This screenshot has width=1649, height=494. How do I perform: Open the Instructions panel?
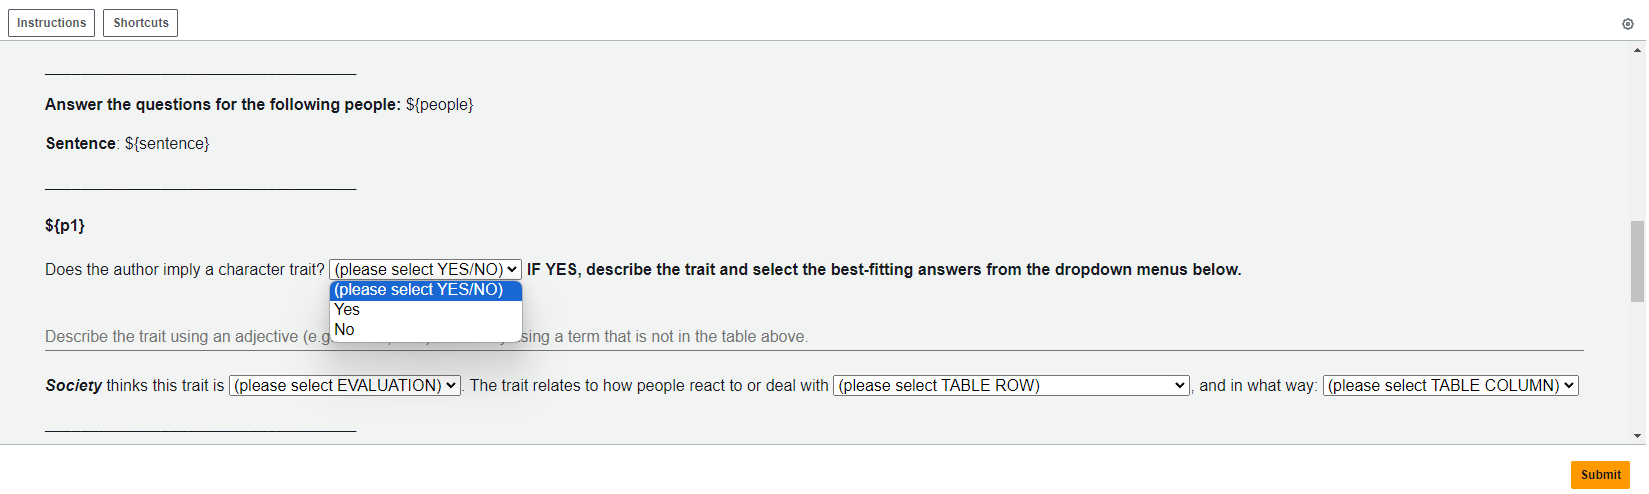pyautogui.click(x=51, y=23)
